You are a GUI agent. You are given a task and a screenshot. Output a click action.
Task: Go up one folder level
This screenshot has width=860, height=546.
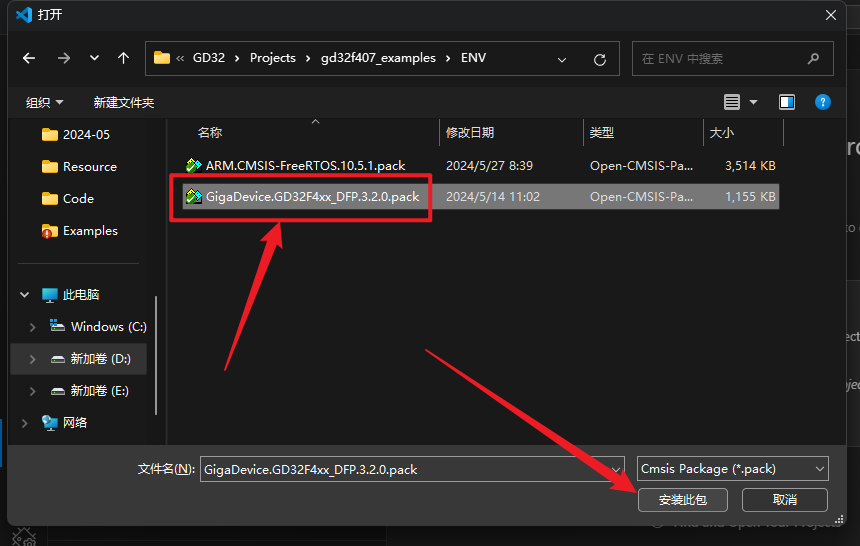click(x=123, y=58)
